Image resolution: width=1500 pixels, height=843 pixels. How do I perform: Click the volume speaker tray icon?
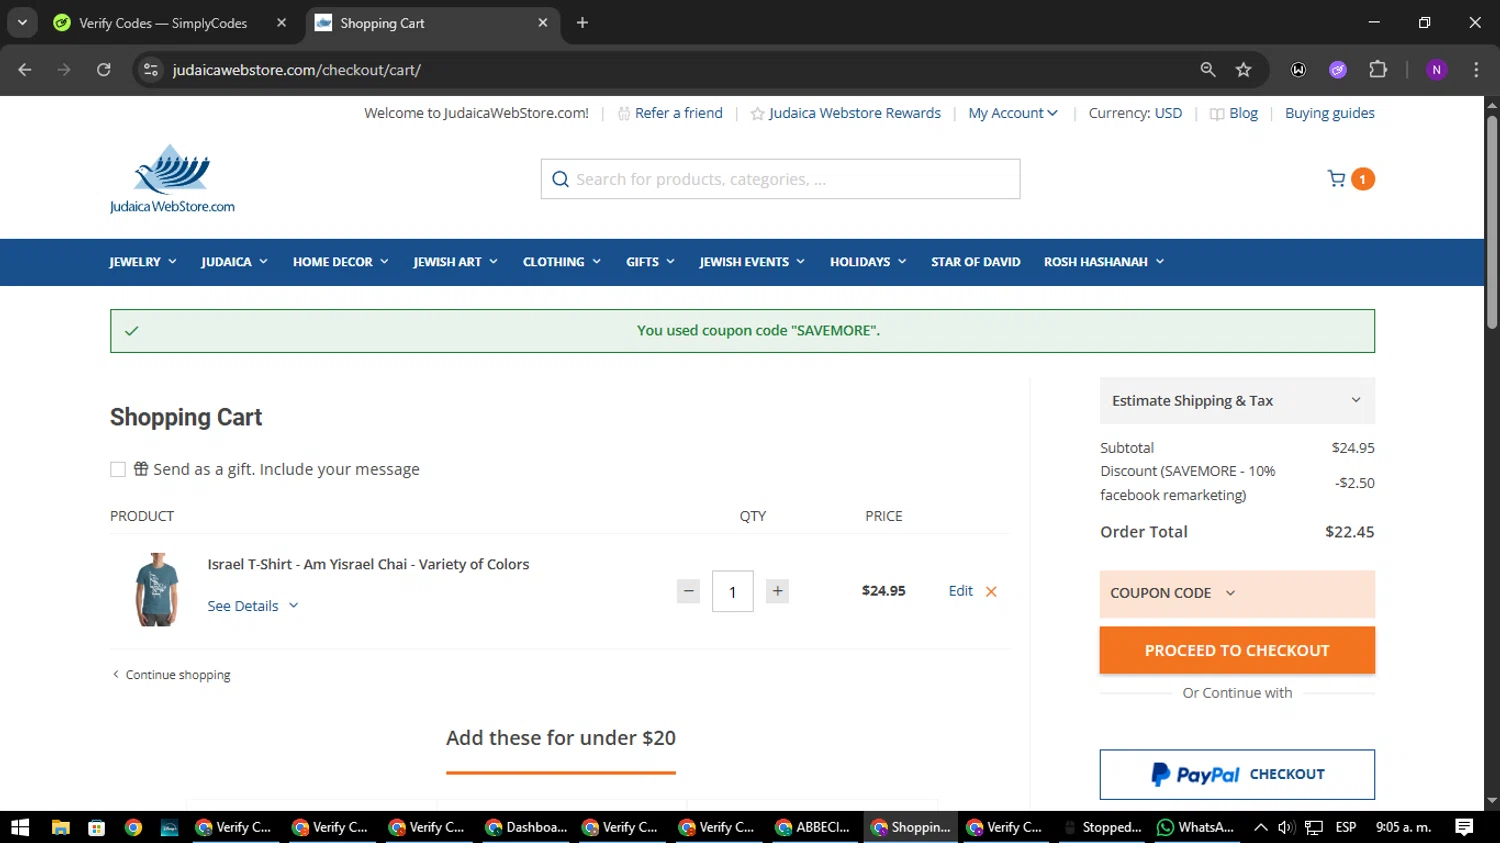tap(1286, 827)
